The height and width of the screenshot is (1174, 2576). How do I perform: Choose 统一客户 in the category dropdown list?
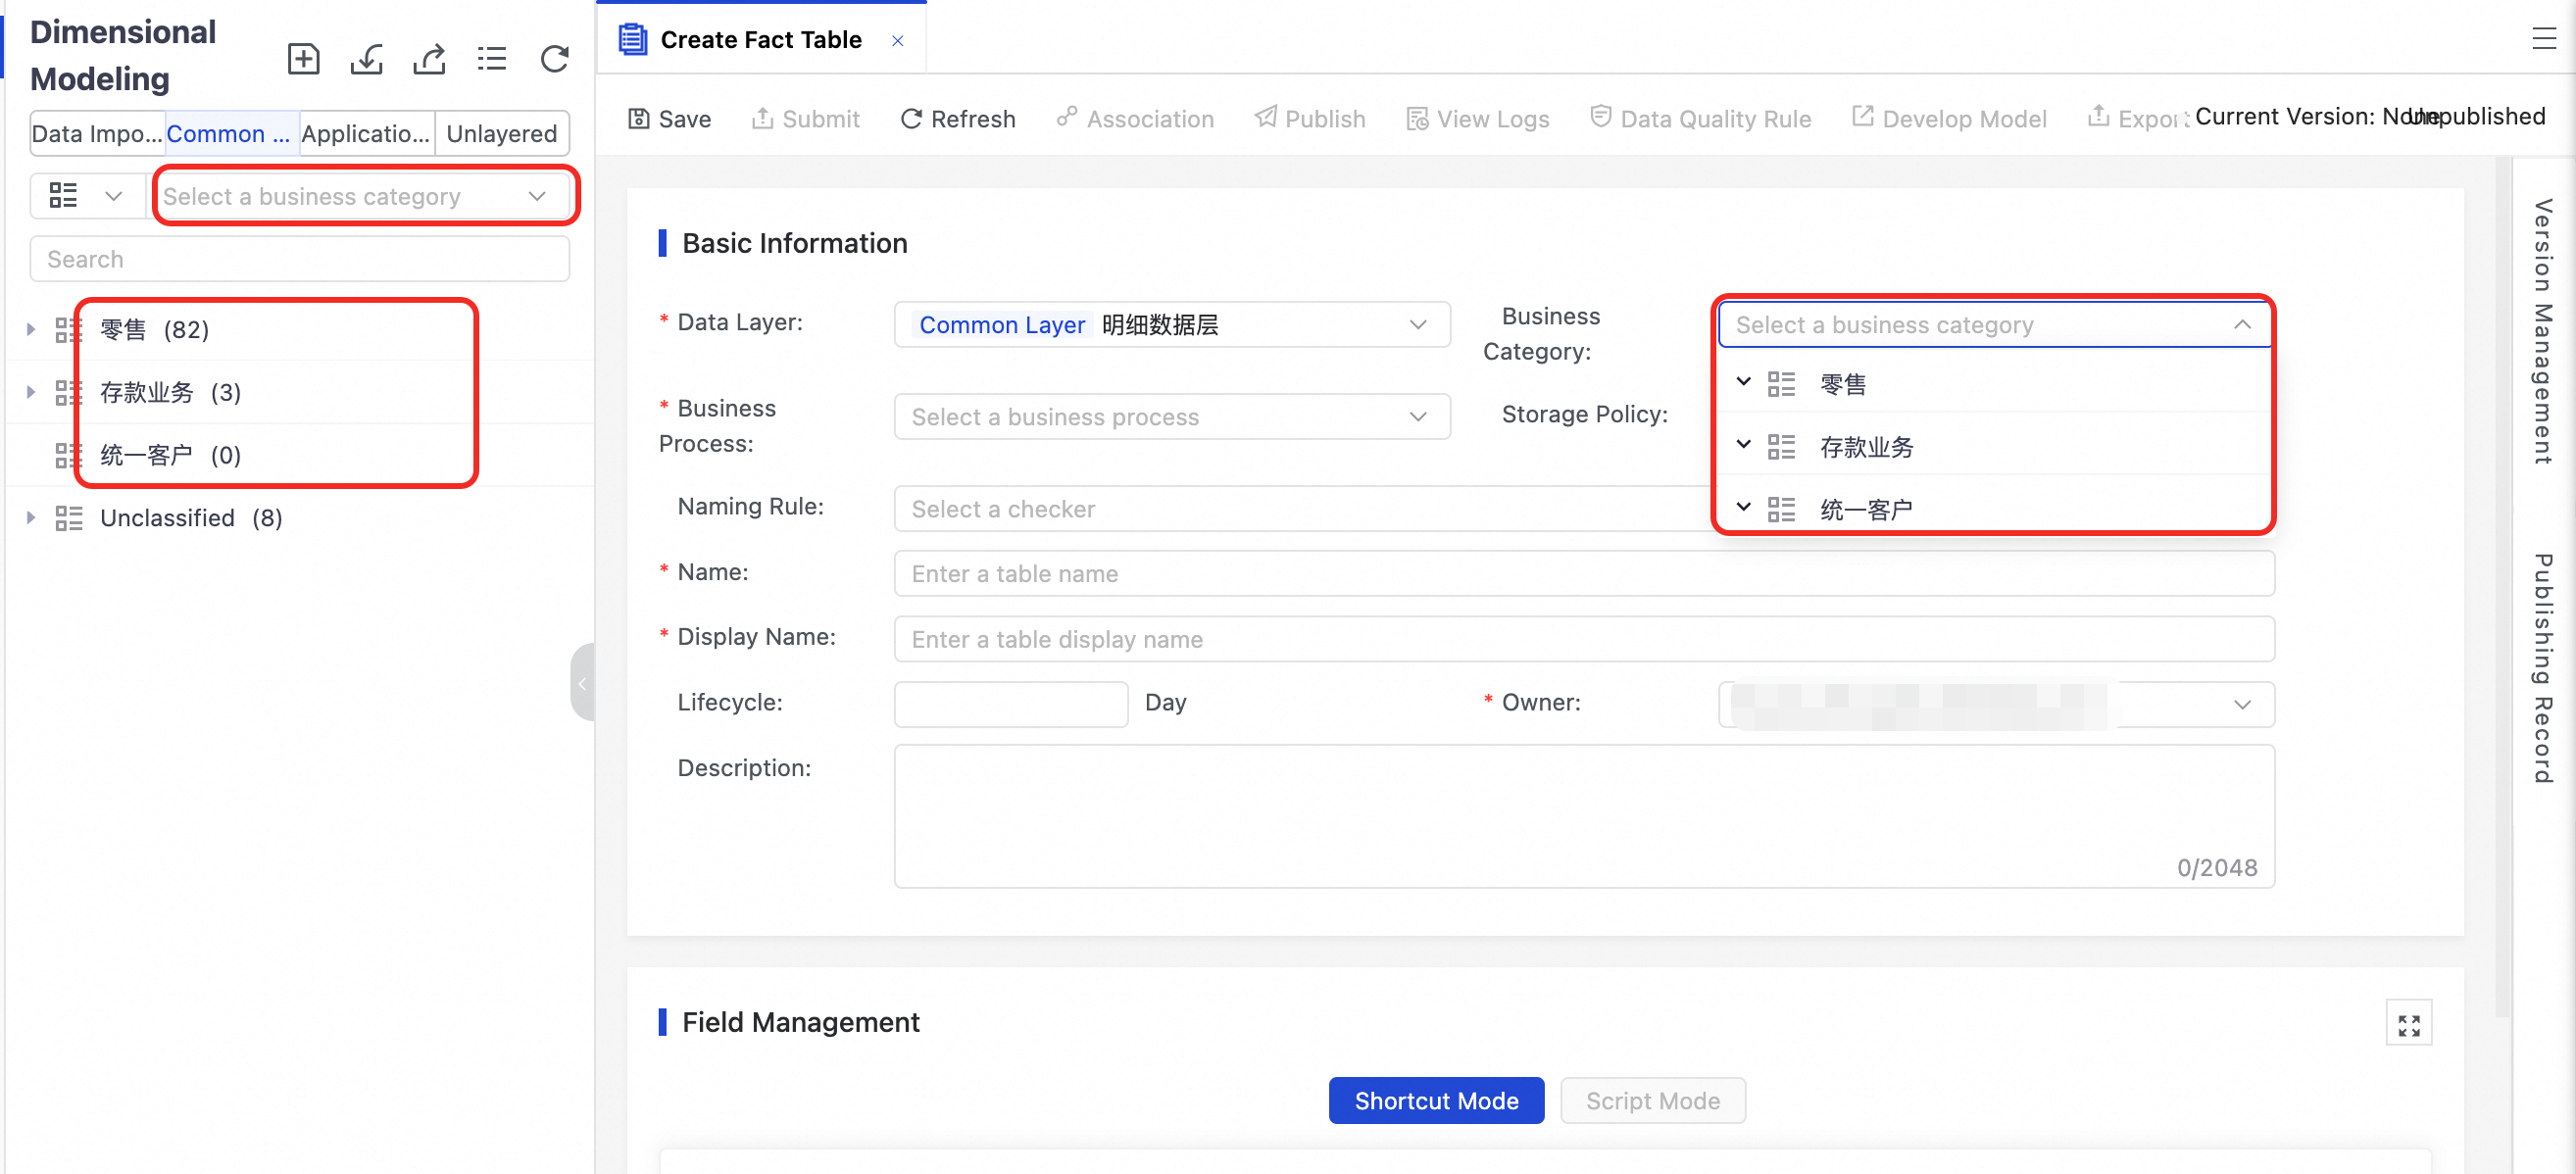pos(1866,510)
